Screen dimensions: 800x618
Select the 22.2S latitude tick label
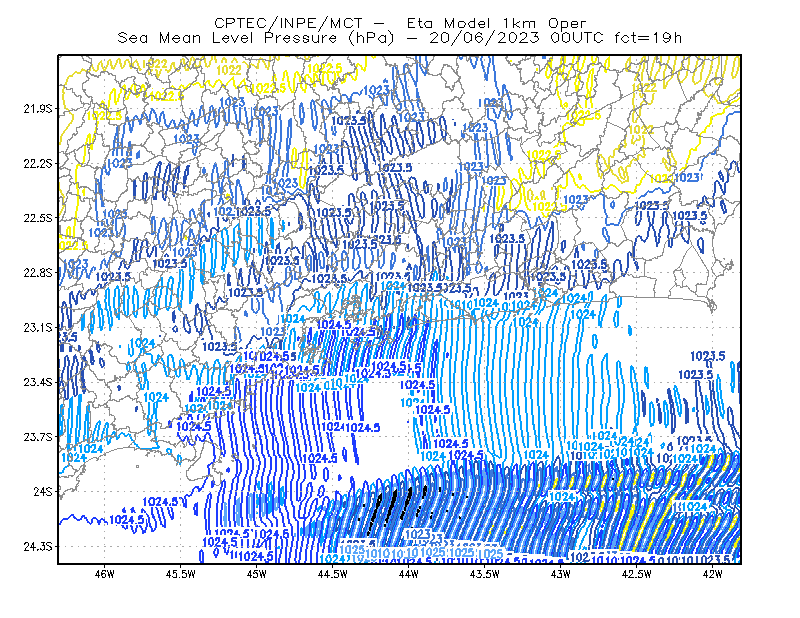point(38,163)
